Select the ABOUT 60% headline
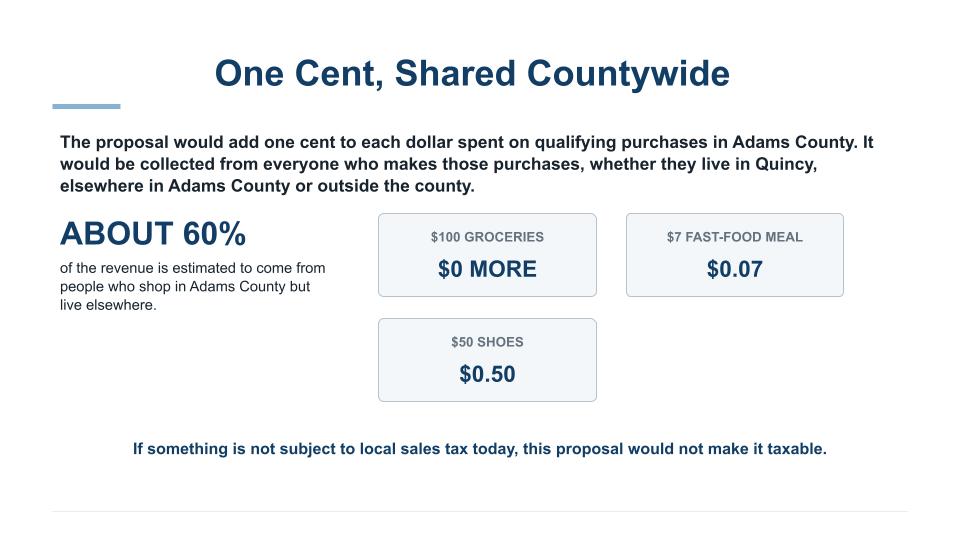The width and height of the screenshot is (960, 540). point(153,234)
